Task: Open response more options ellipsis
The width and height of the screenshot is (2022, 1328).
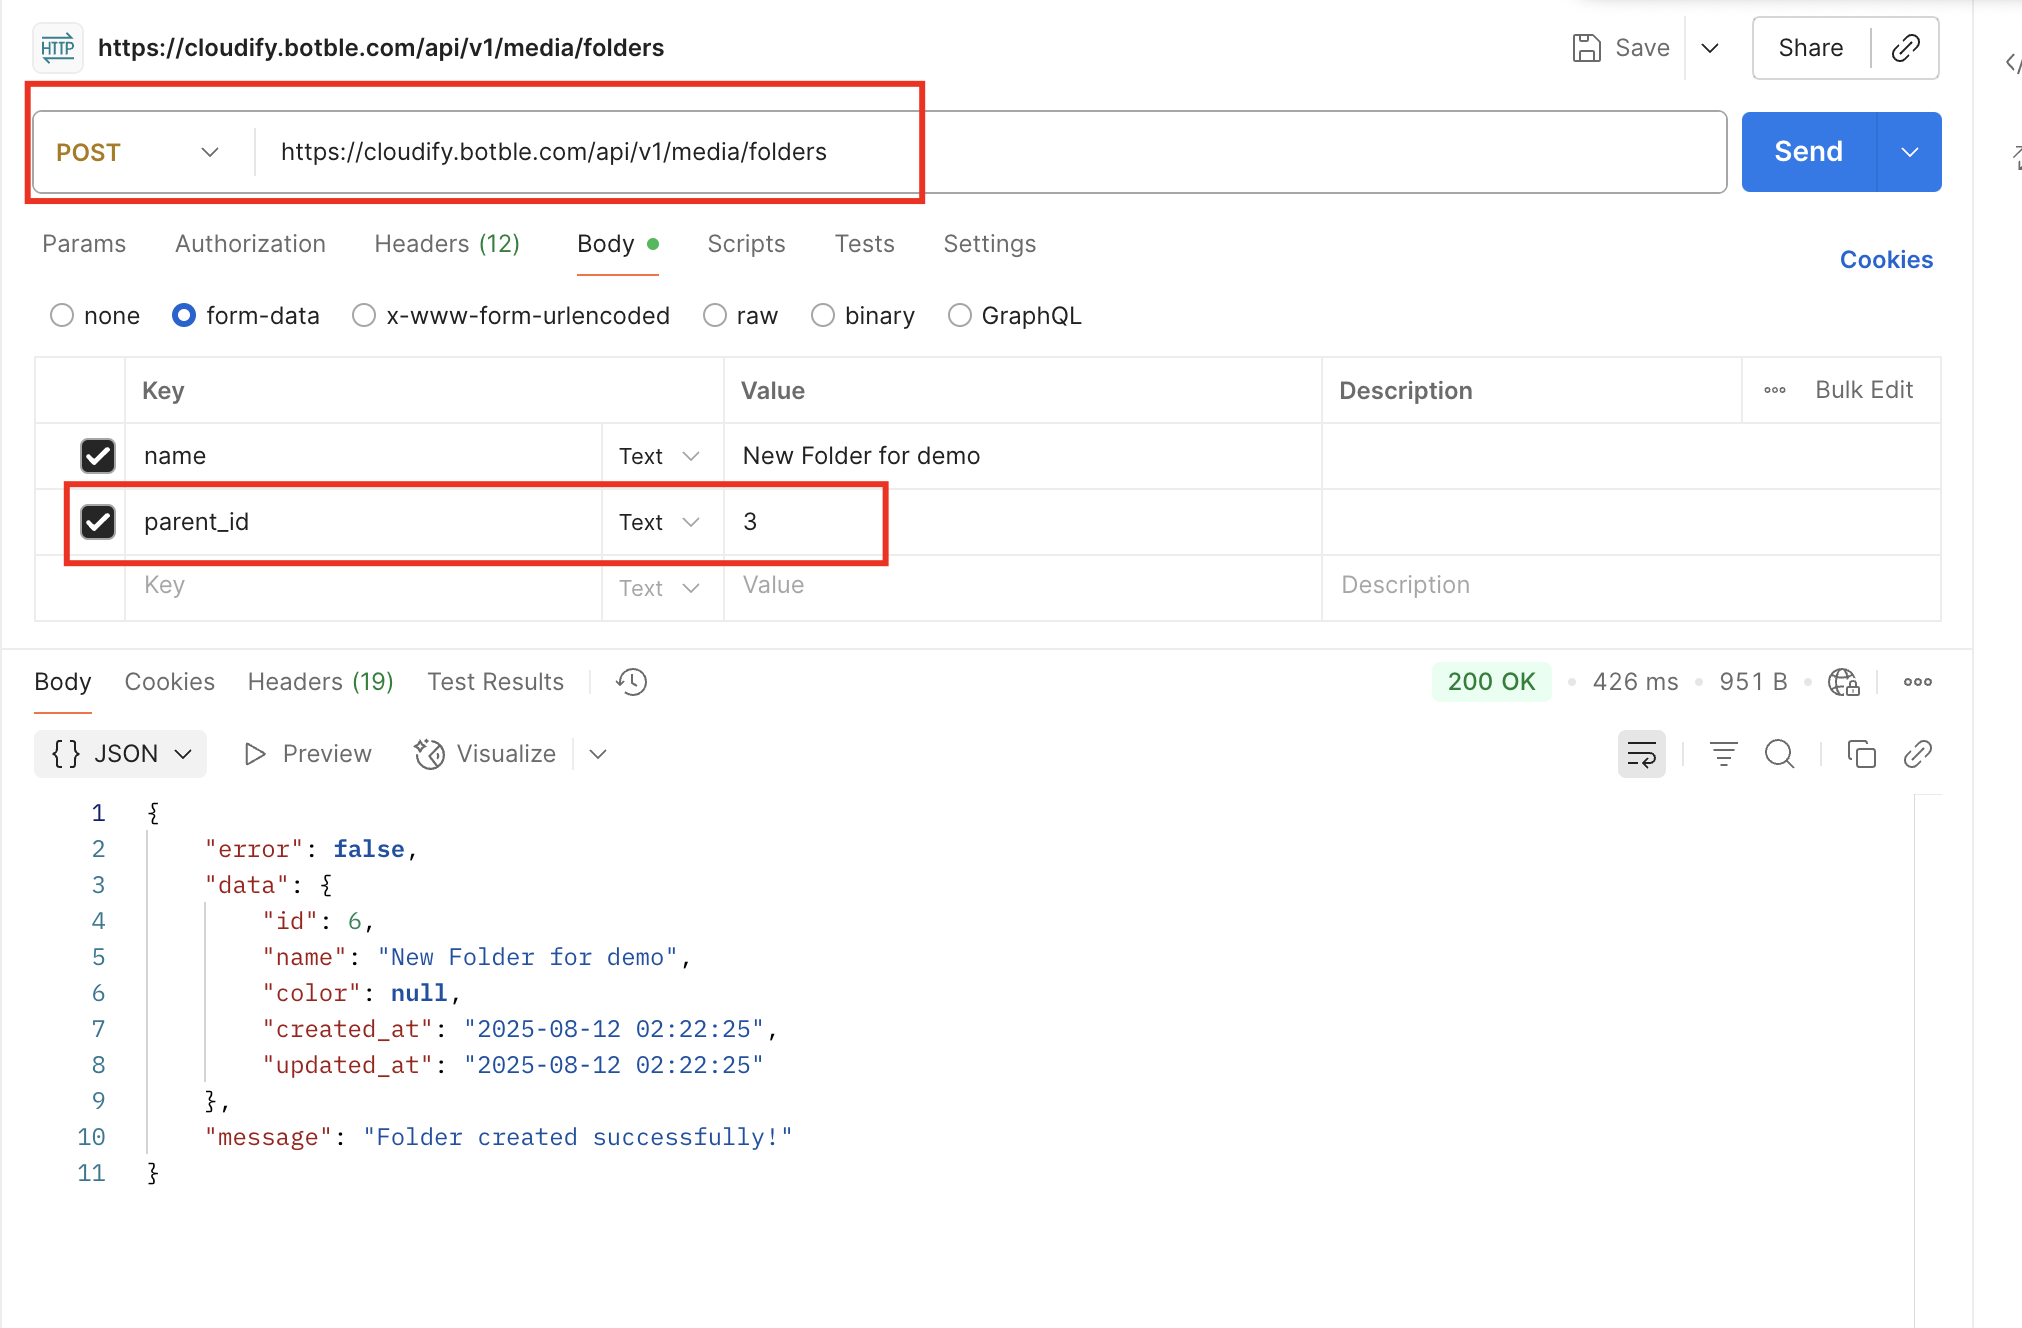Action: 1917,682
